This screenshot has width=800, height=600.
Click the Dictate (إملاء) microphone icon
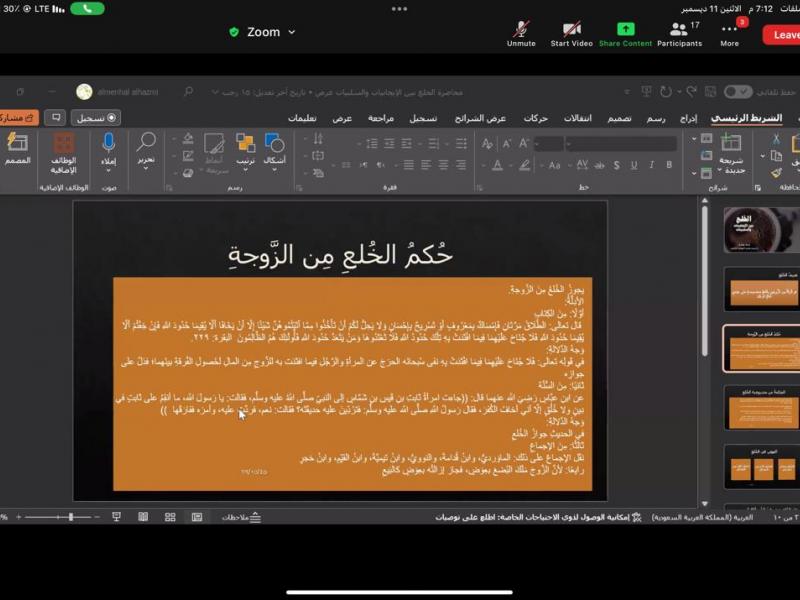tap(108, 143)
